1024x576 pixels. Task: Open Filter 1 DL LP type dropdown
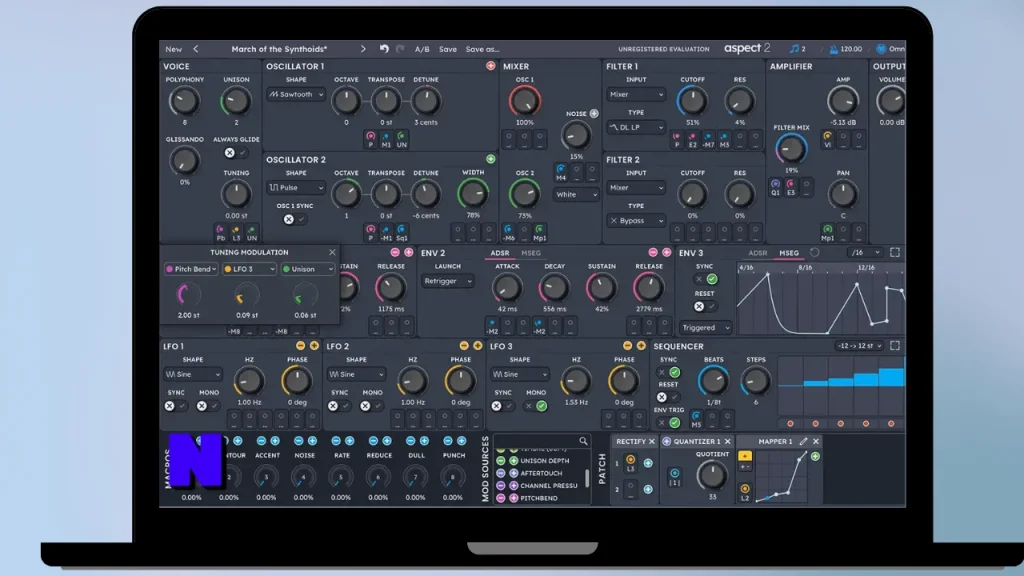tap(635, 127)
